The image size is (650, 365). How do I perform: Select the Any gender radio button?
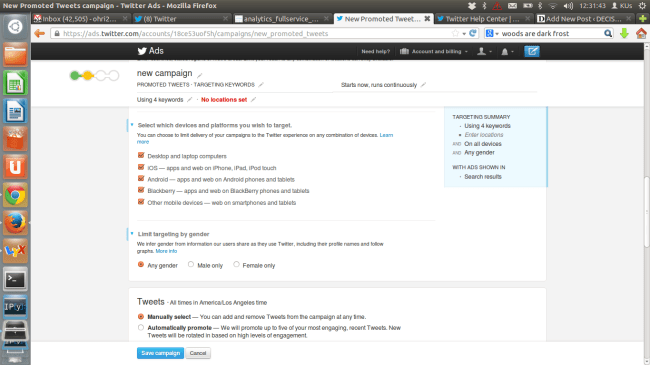tap(141, 265)
